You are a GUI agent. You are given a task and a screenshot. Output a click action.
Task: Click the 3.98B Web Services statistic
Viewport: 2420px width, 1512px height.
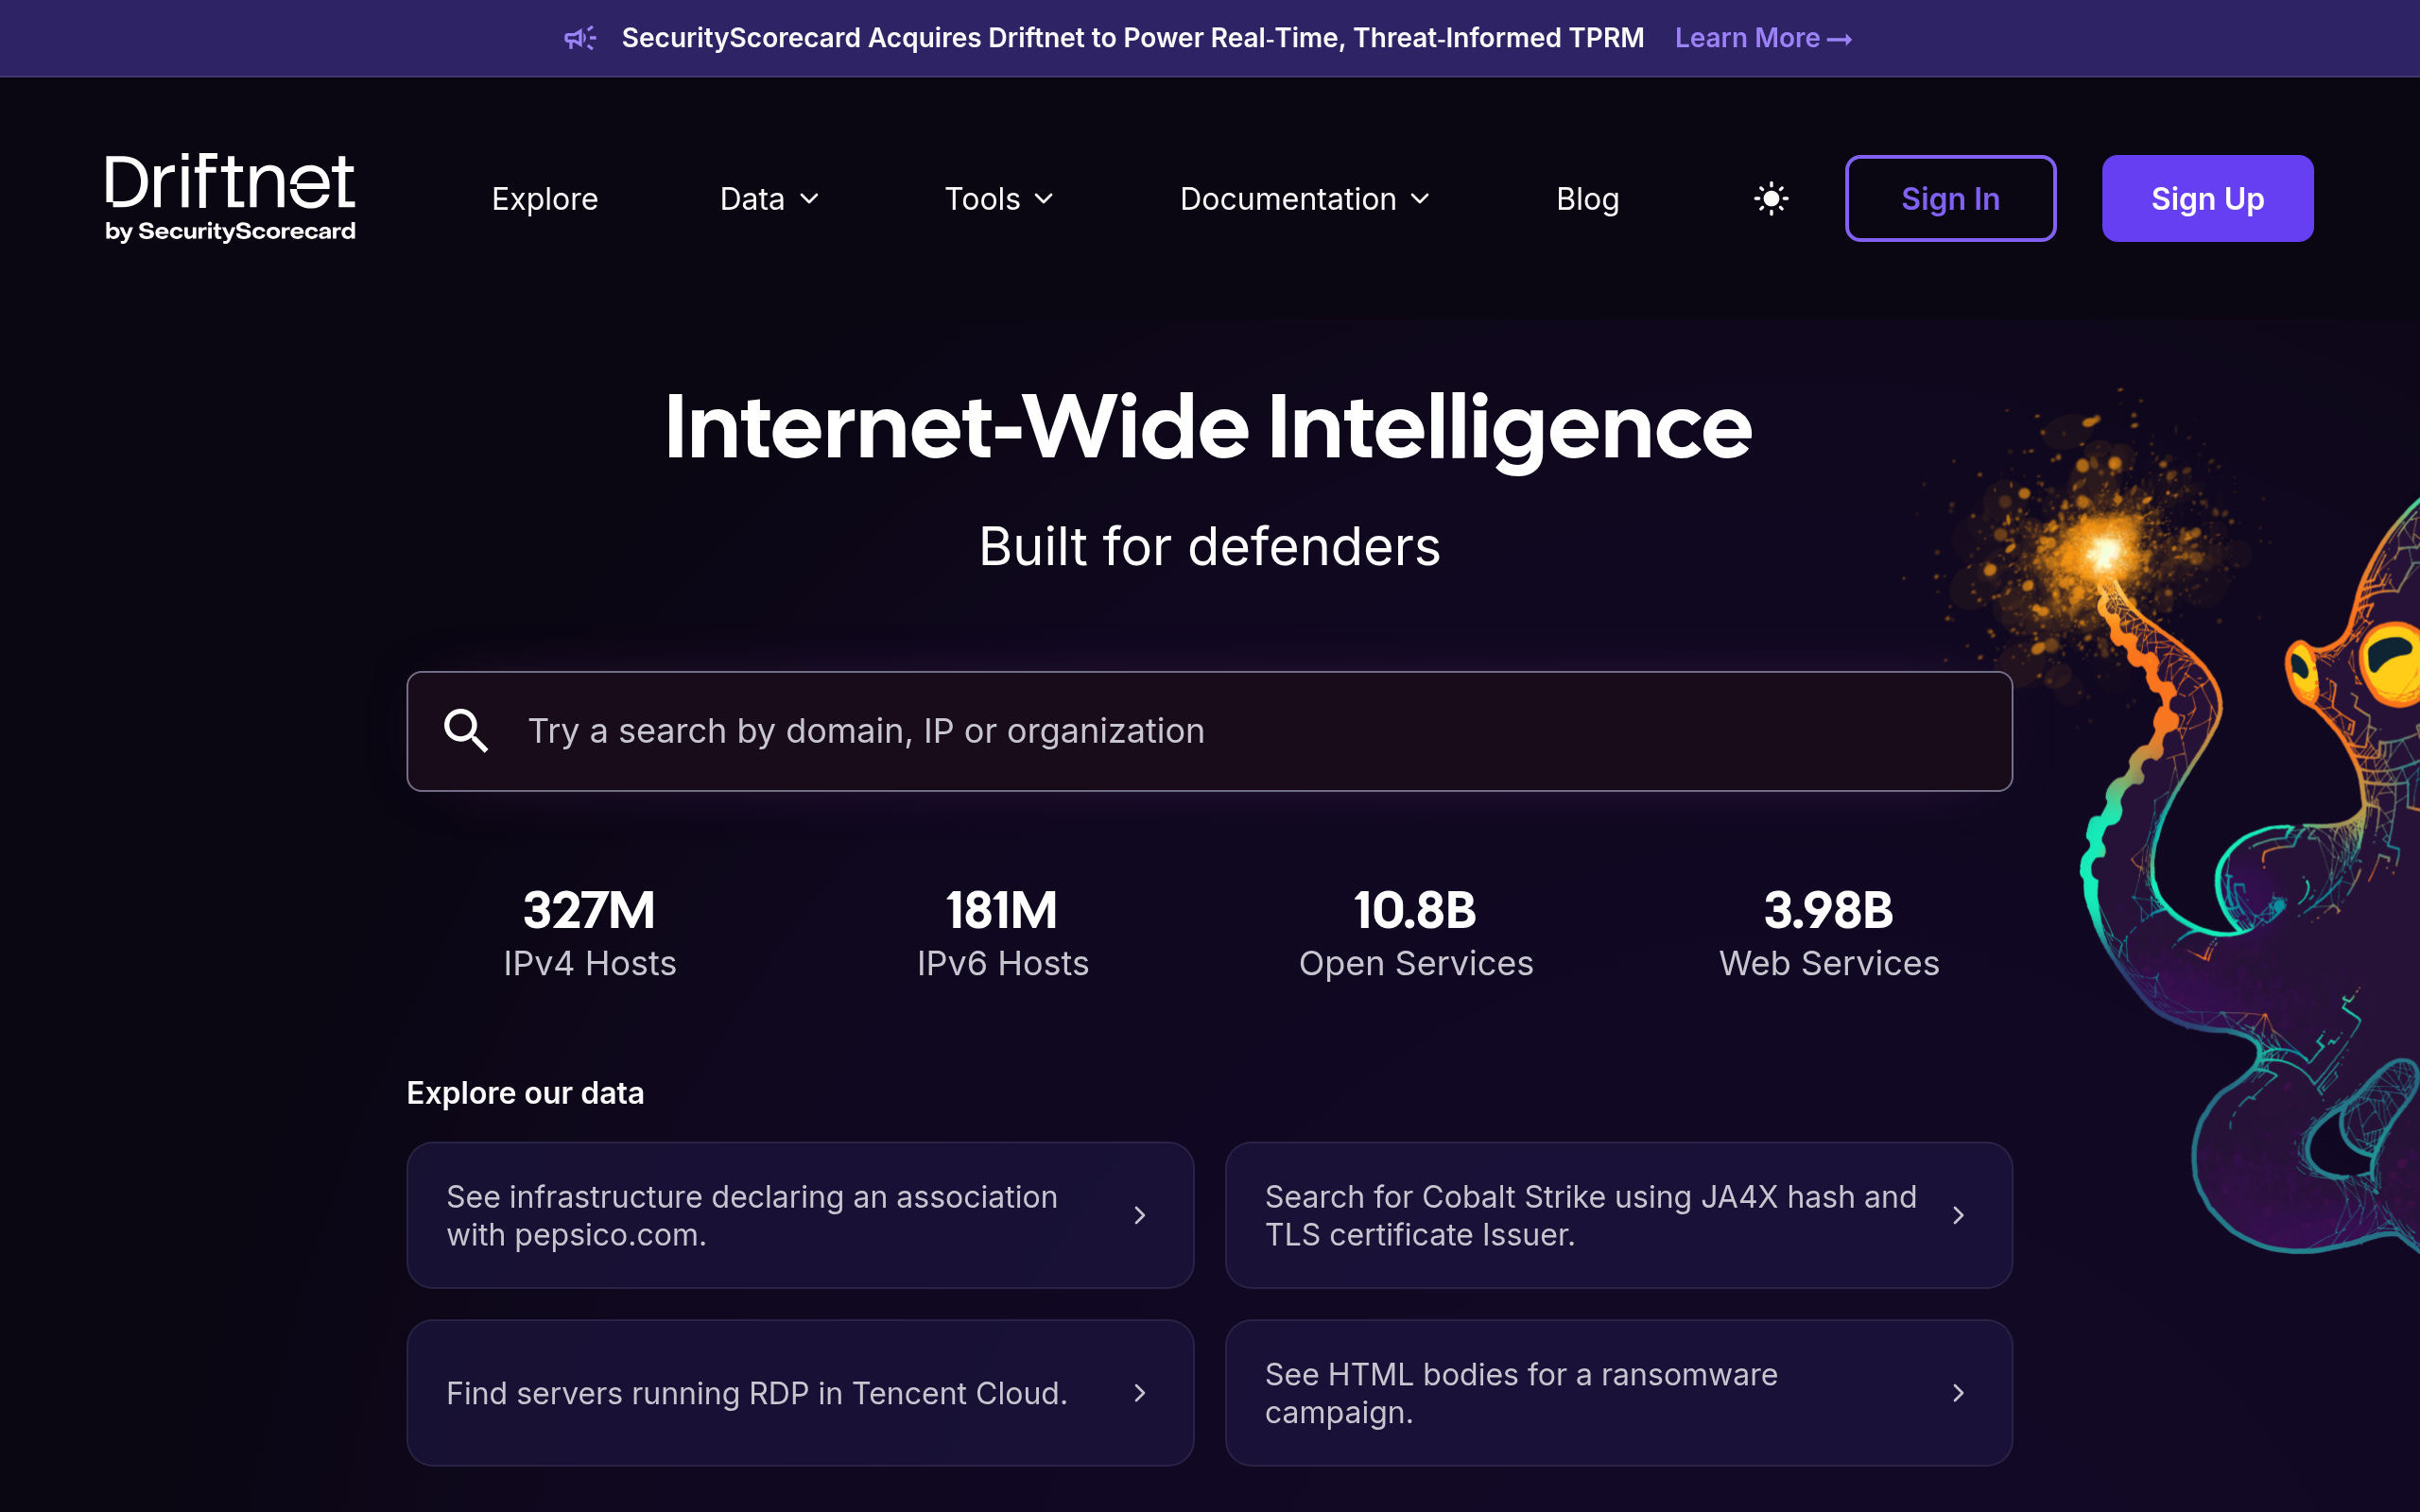pyautogui.click(x=1829, y=933)
